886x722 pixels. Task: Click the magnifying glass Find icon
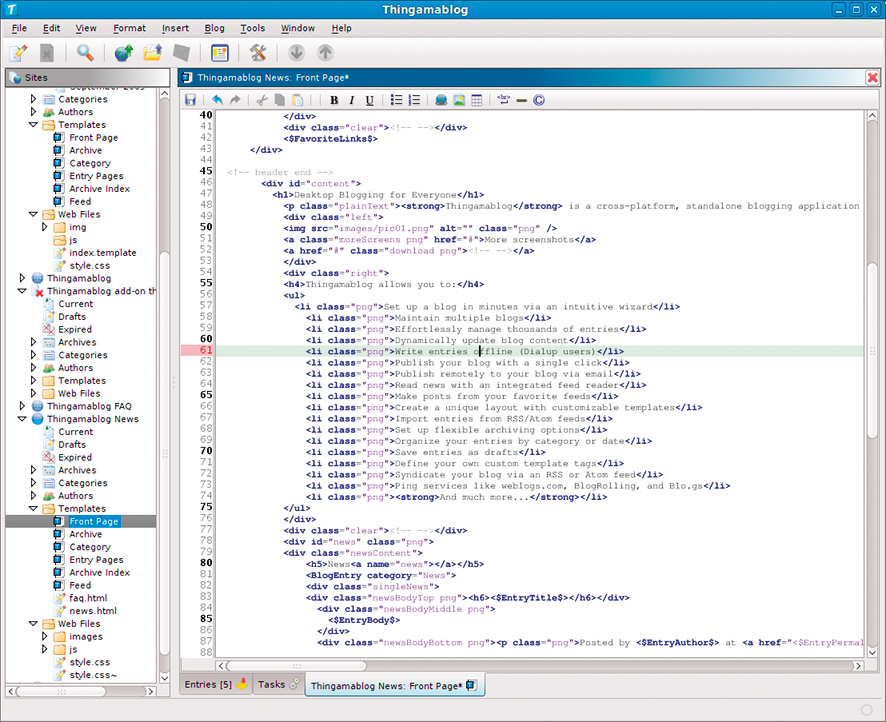click(x=85, y=53)
